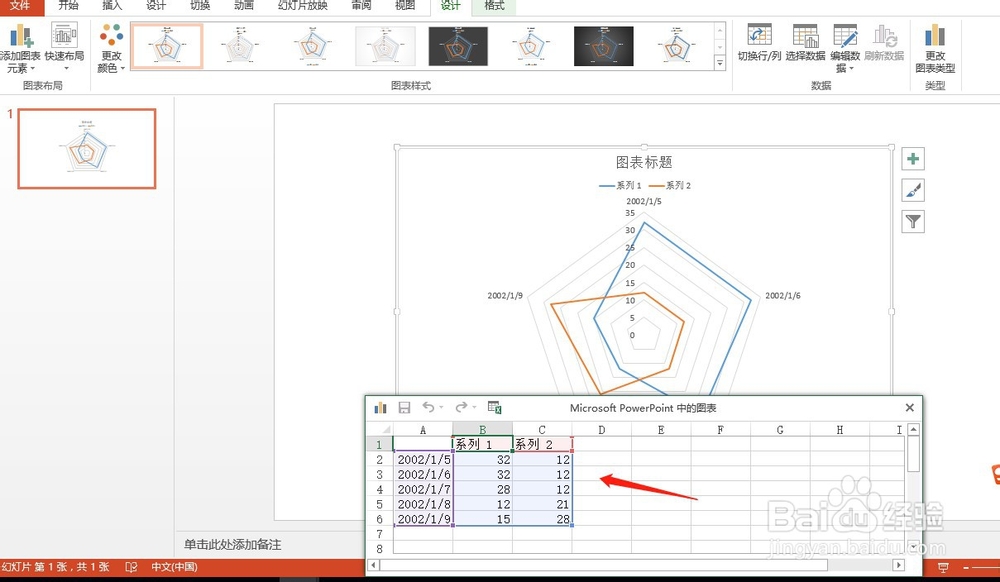Switch to the Slide Show (幻灯片放映) tab
This screenshot has width=1000, height=582.
pyautogui.click(x=303, y=6)
